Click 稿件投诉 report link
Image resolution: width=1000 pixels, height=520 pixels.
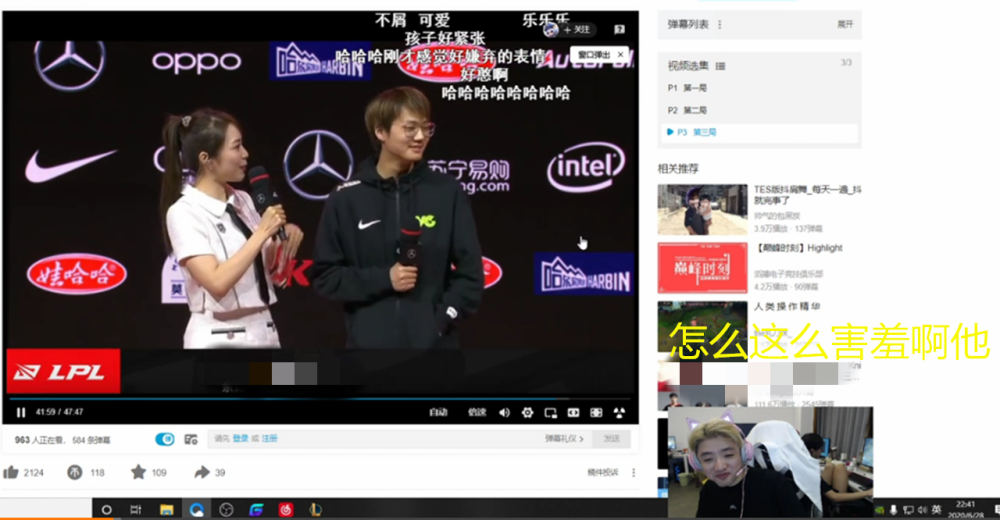coord(603,473)
